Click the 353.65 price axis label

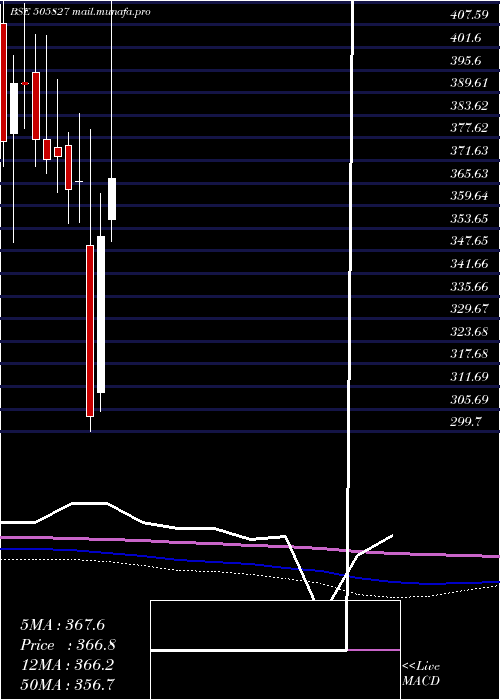[469, 219]
